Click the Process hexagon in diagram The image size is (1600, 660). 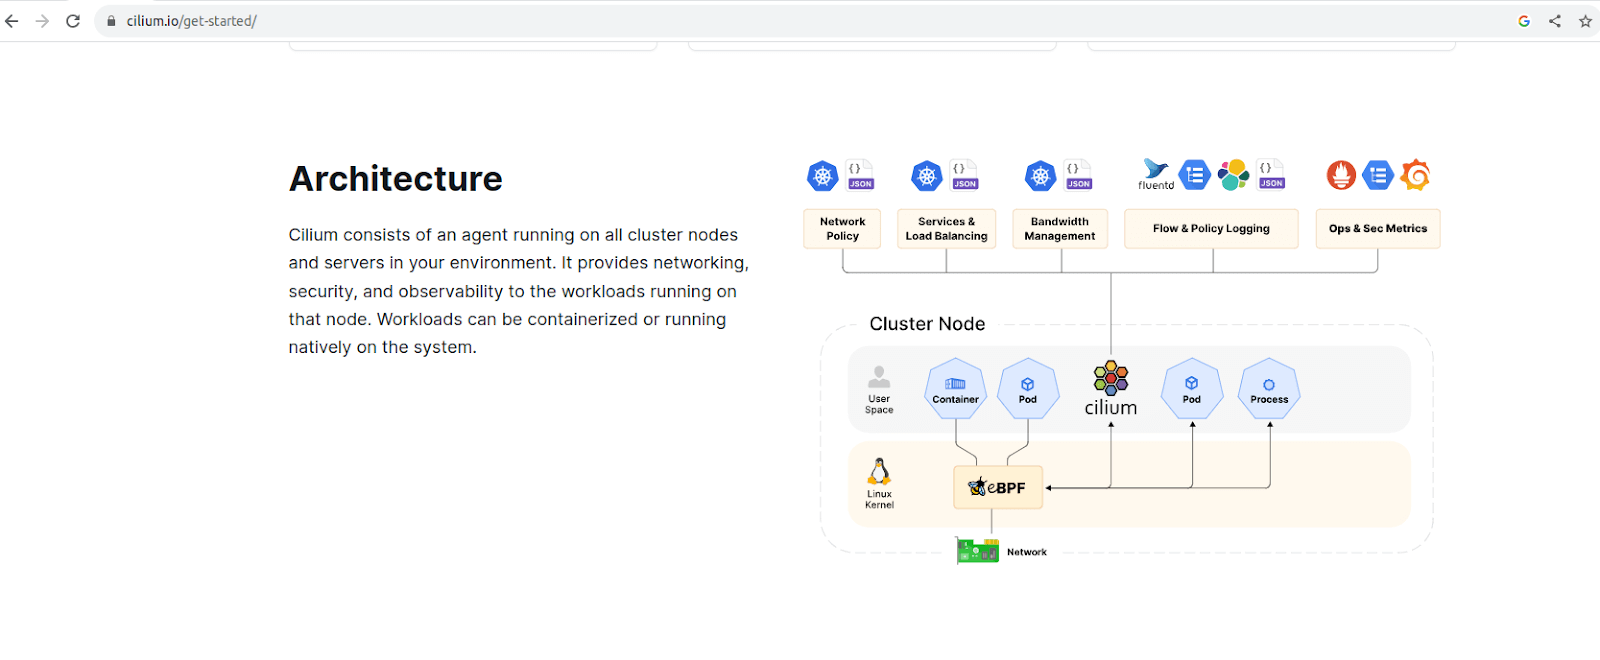click(x=1269, y=388)
